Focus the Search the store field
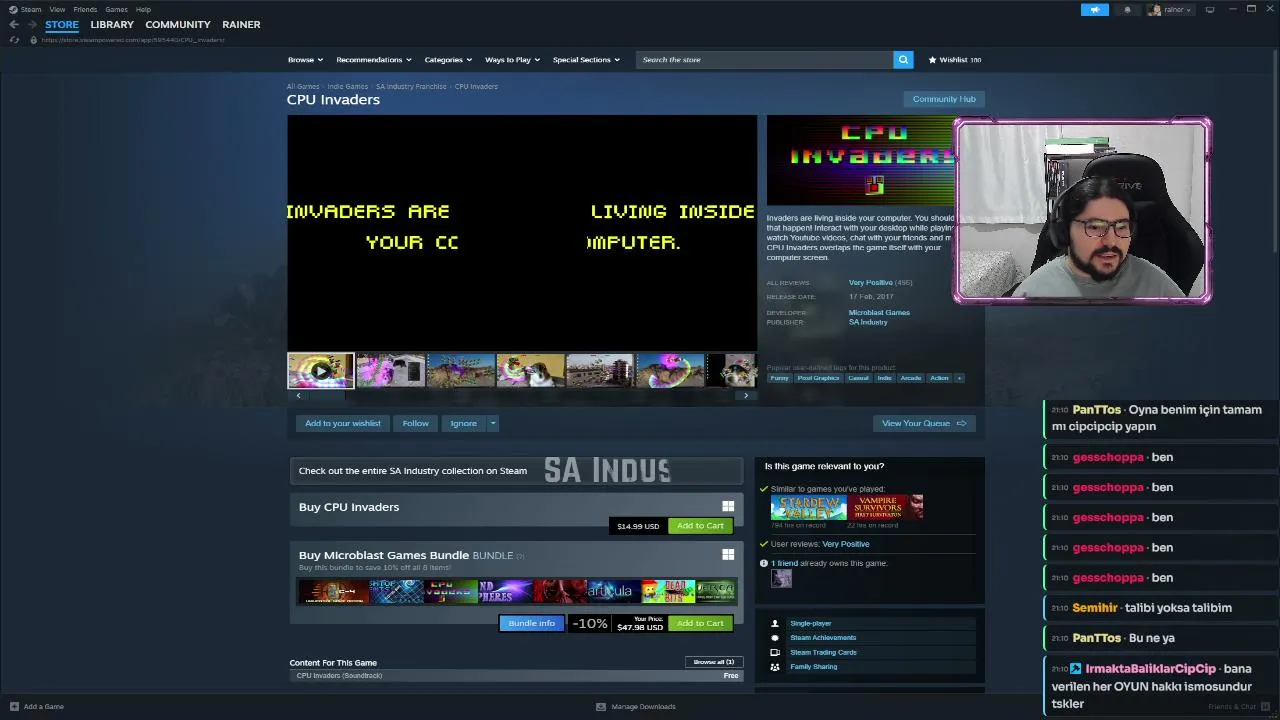The image size is (1280, 720). (765, 60)
